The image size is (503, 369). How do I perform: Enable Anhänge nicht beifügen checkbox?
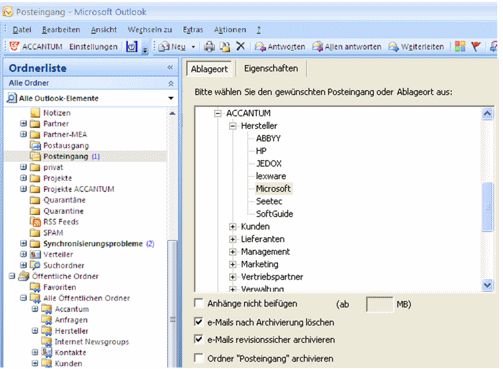coord(199,303)
